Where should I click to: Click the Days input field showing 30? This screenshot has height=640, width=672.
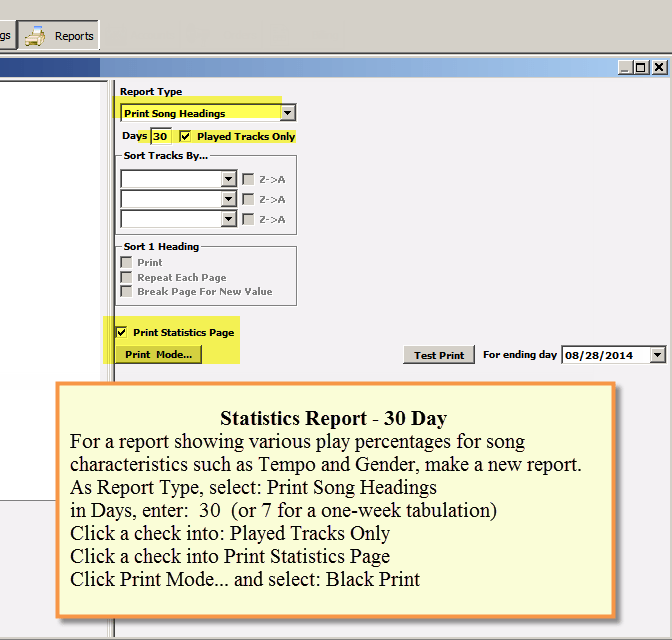pyautogui.click(x=161, y=136)
